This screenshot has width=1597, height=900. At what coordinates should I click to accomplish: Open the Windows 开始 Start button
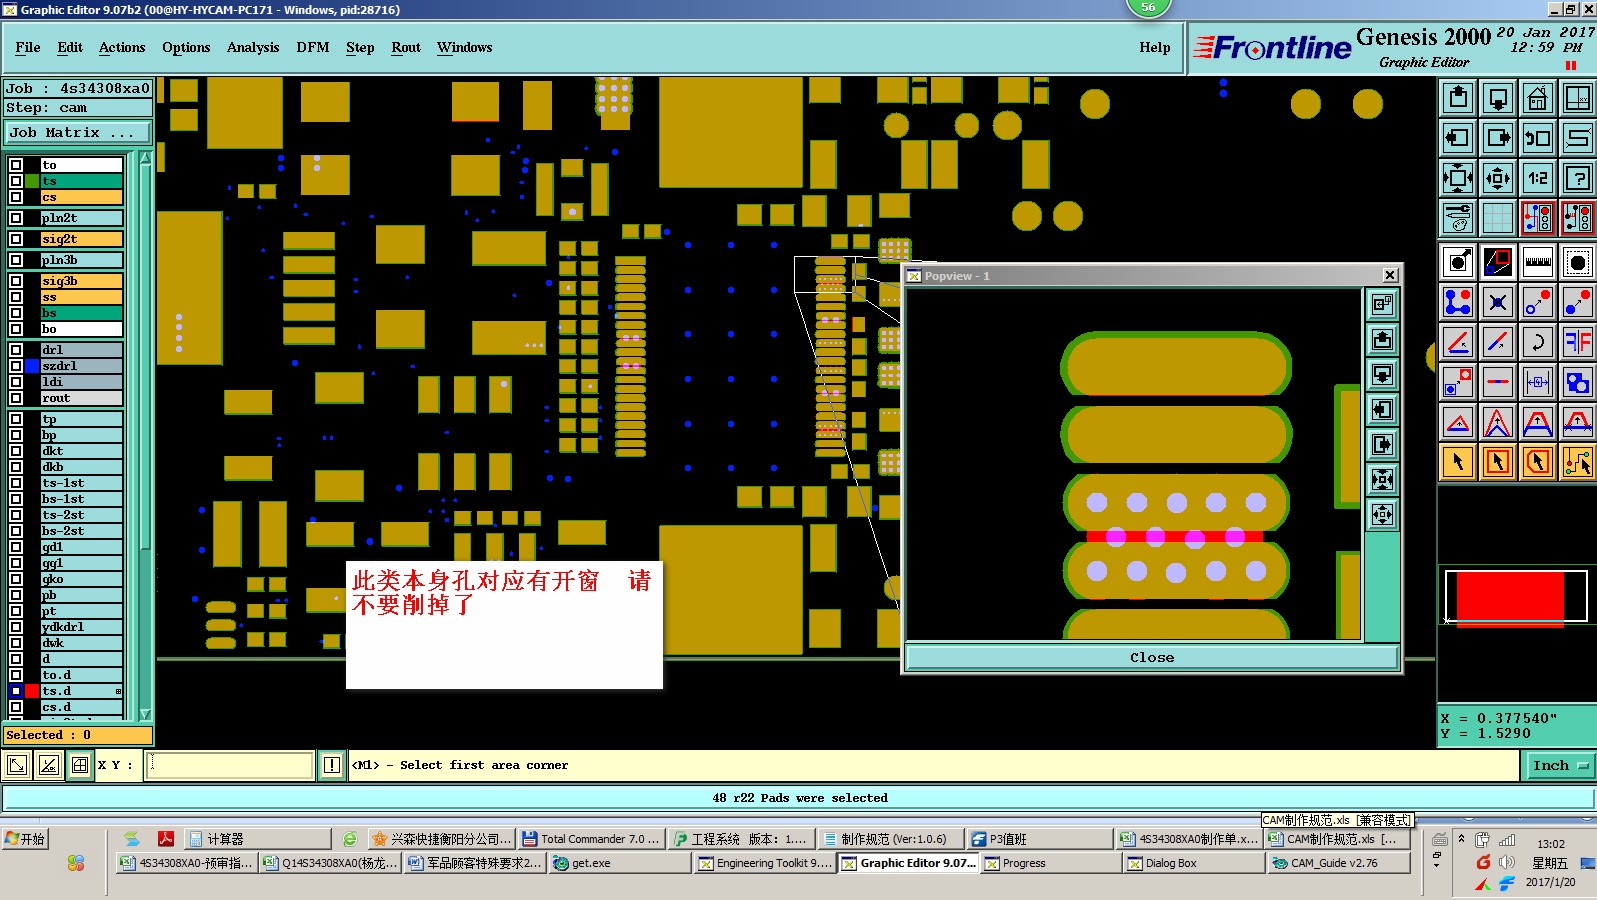click(x=26, y=839)
